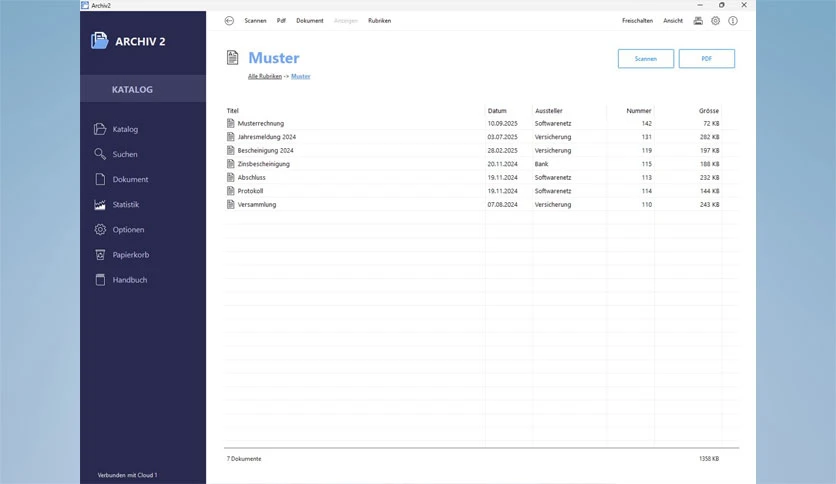This screenshot has height=484, width=836.
Task: Select the Versammlung title text
Action: (256, 205)
